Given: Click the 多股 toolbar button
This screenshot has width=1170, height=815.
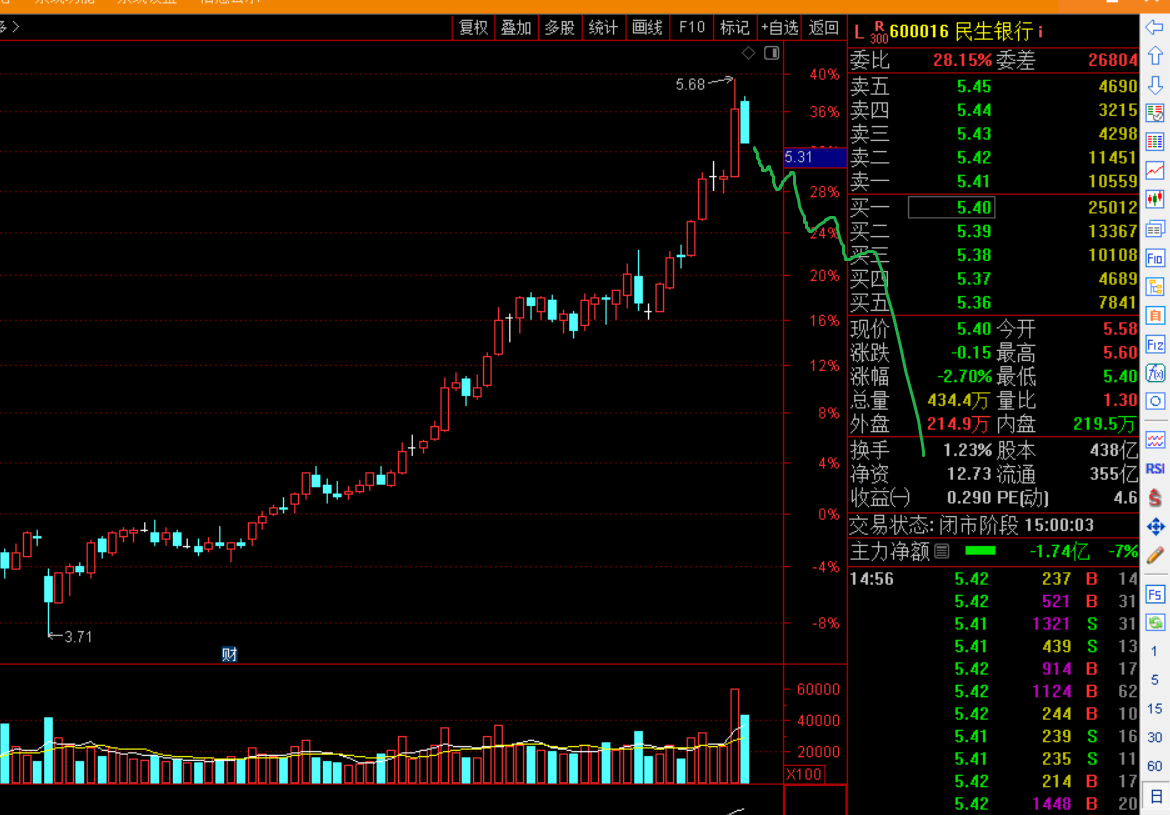Looking at the screenshot, I should pyautogui.click(x=560, y=28).
